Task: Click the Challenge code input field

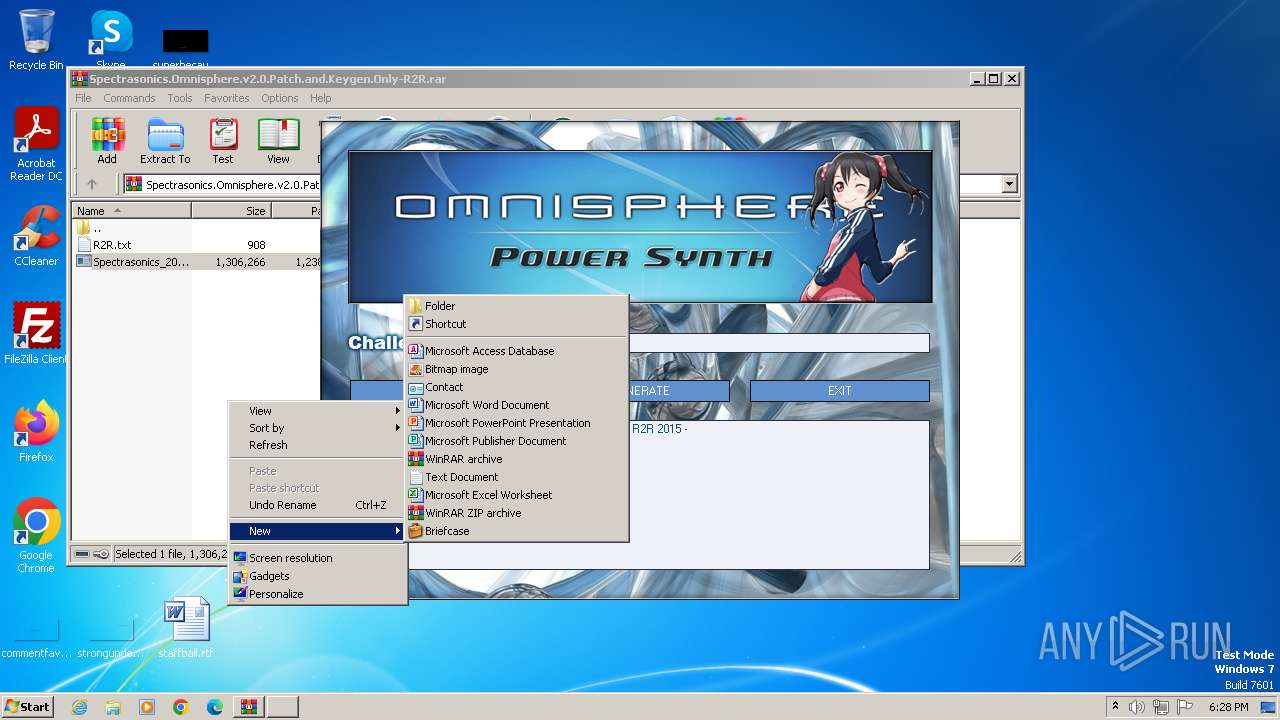Action: pos(778,343)
